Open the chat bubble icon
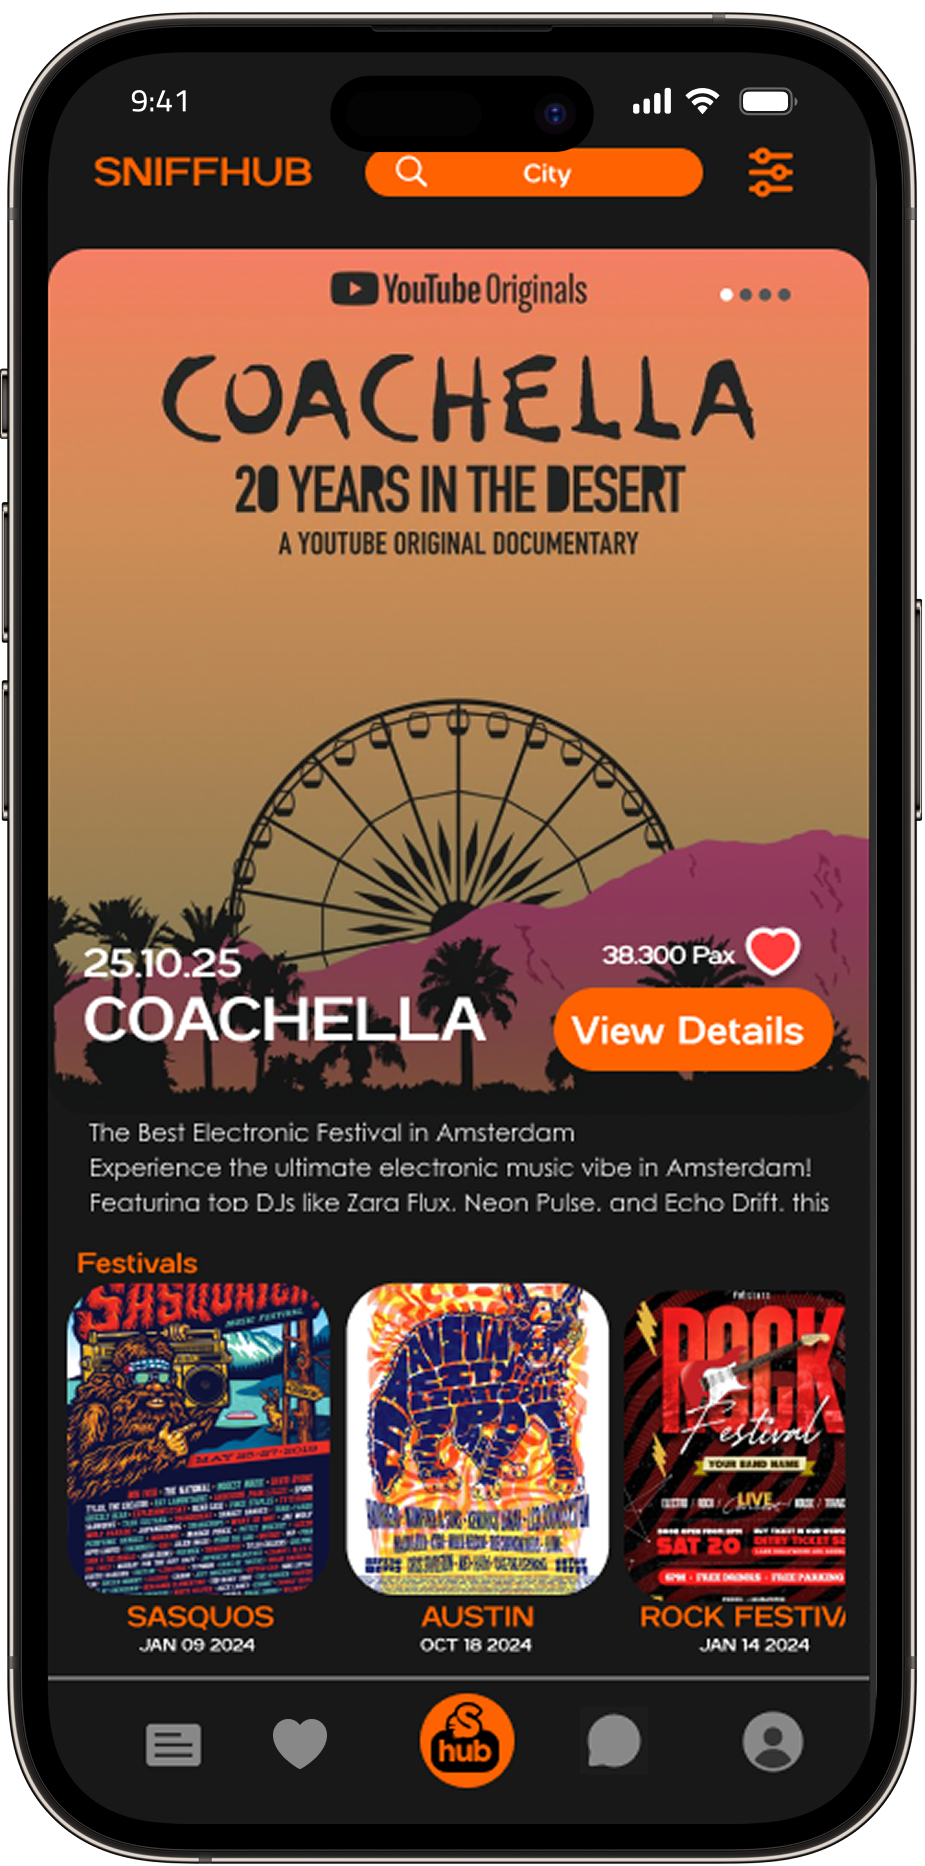 tap(613, 1741)
